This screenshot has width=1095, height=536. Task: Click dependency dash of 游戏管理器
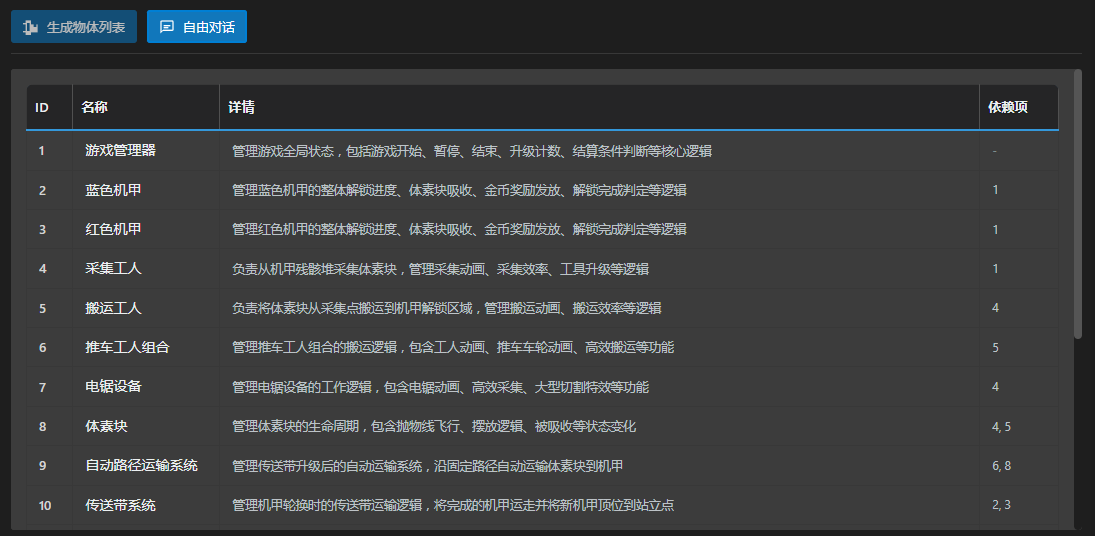[994, 151]
